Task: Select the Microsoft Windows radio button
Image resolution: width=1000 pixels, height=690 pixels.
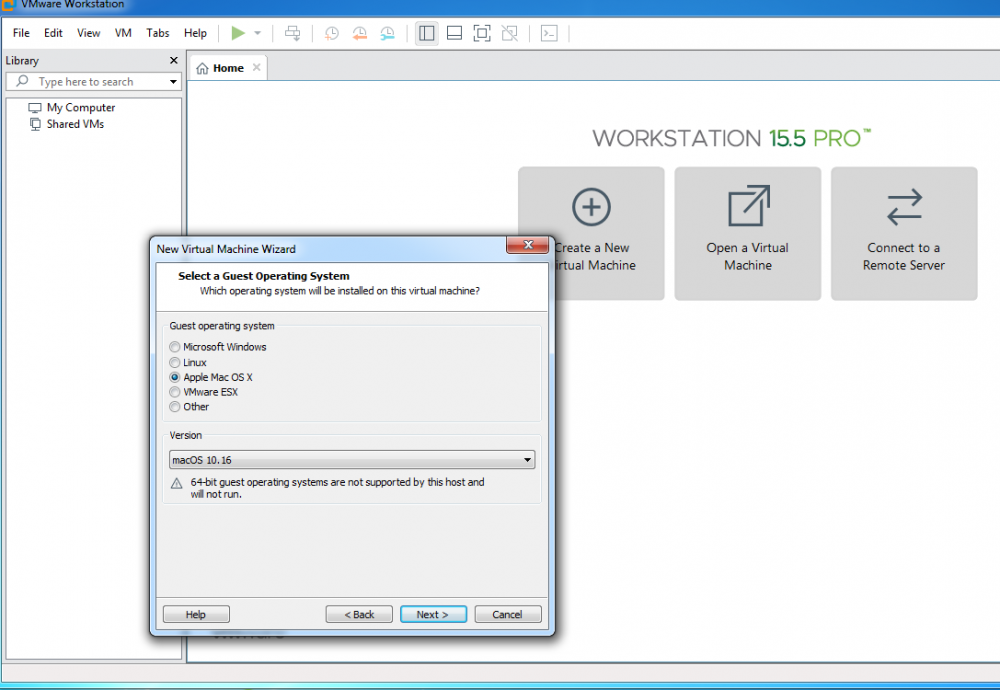Action: (x=175, y=347)
